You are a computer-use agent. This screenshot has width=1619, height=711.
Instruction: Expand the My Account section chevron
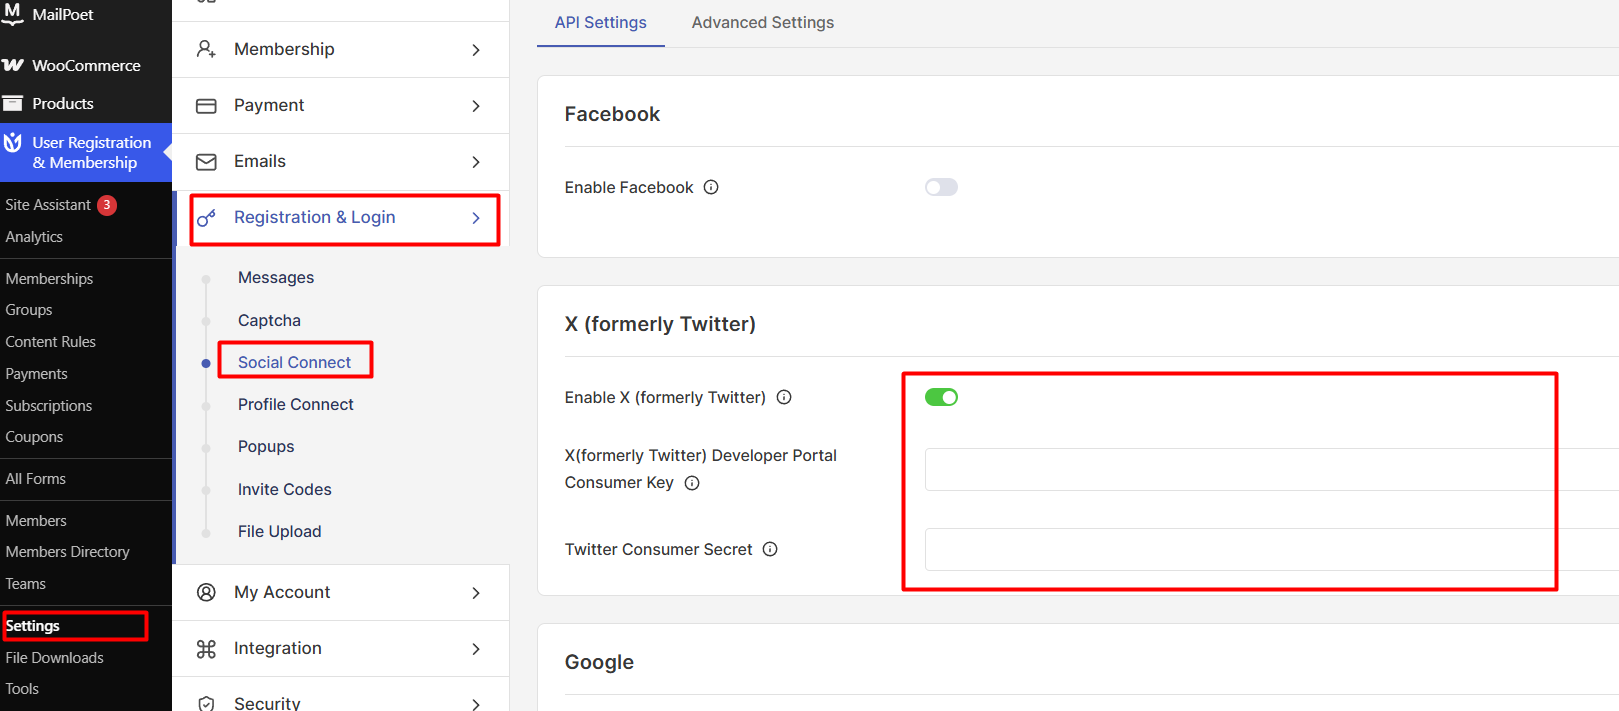476,593
